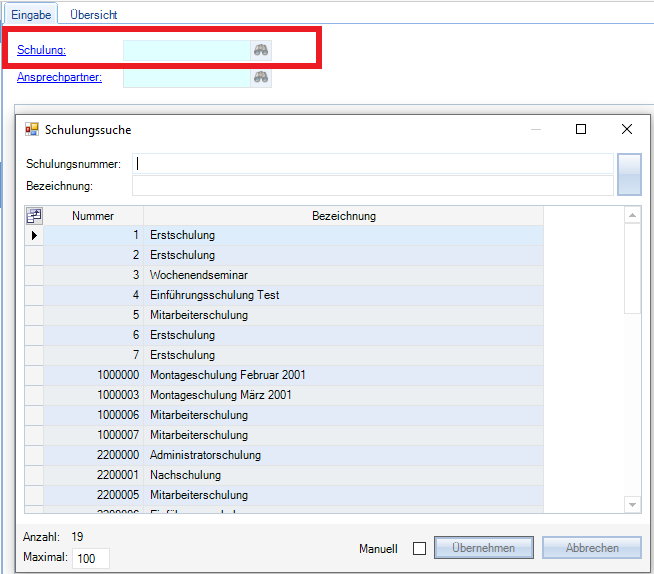Click grid selector icon in table corner
Screen dimensions: 654x574
coord(34,216)
